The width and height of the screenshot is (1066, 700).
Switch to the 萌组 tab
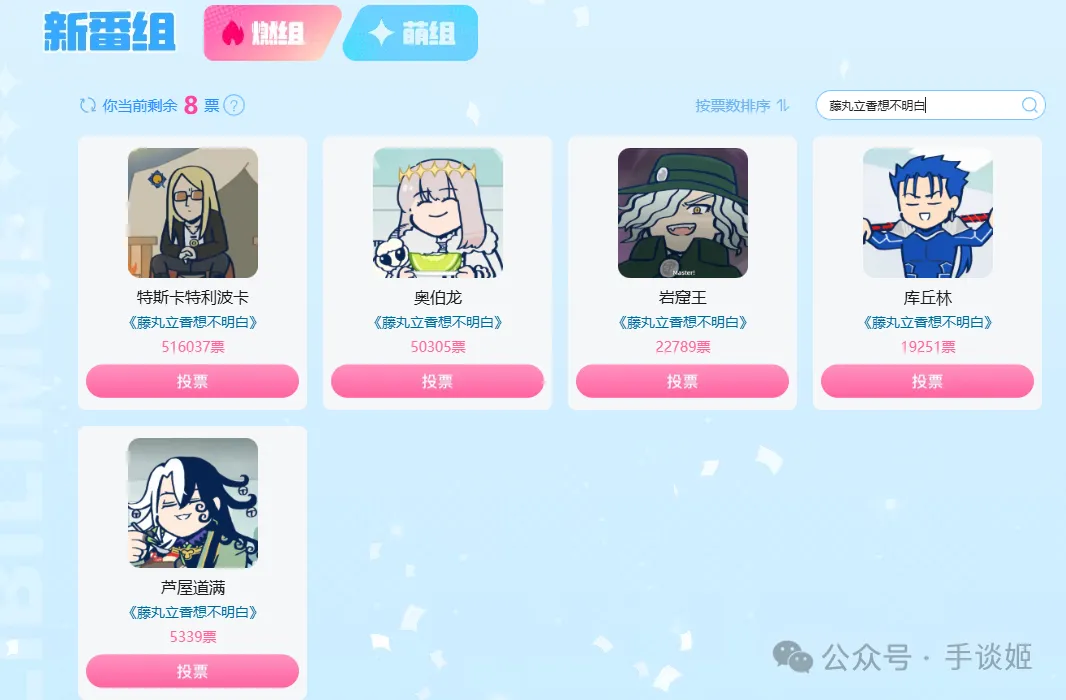point(411,33)
